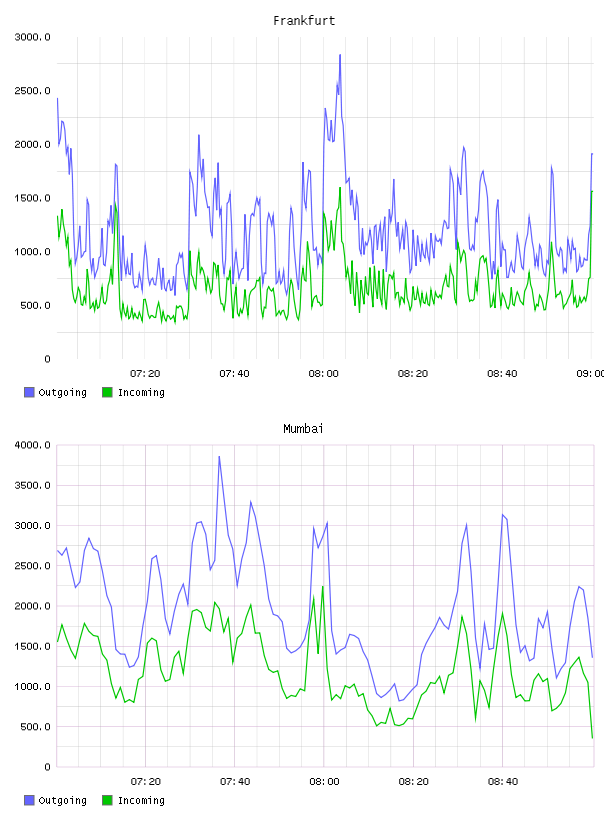Click the Mumbai chart title
608x816 pixels.
pos(303,429)
